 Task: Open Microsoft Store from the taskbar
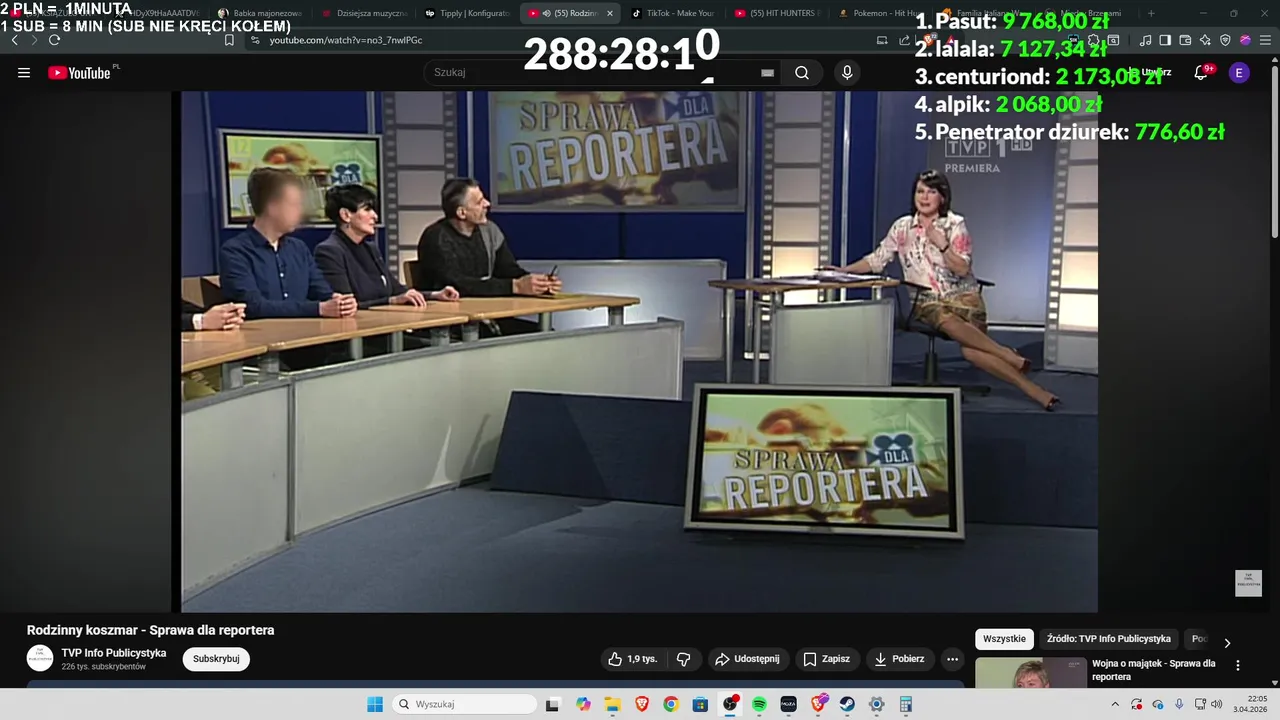point(700,704)
